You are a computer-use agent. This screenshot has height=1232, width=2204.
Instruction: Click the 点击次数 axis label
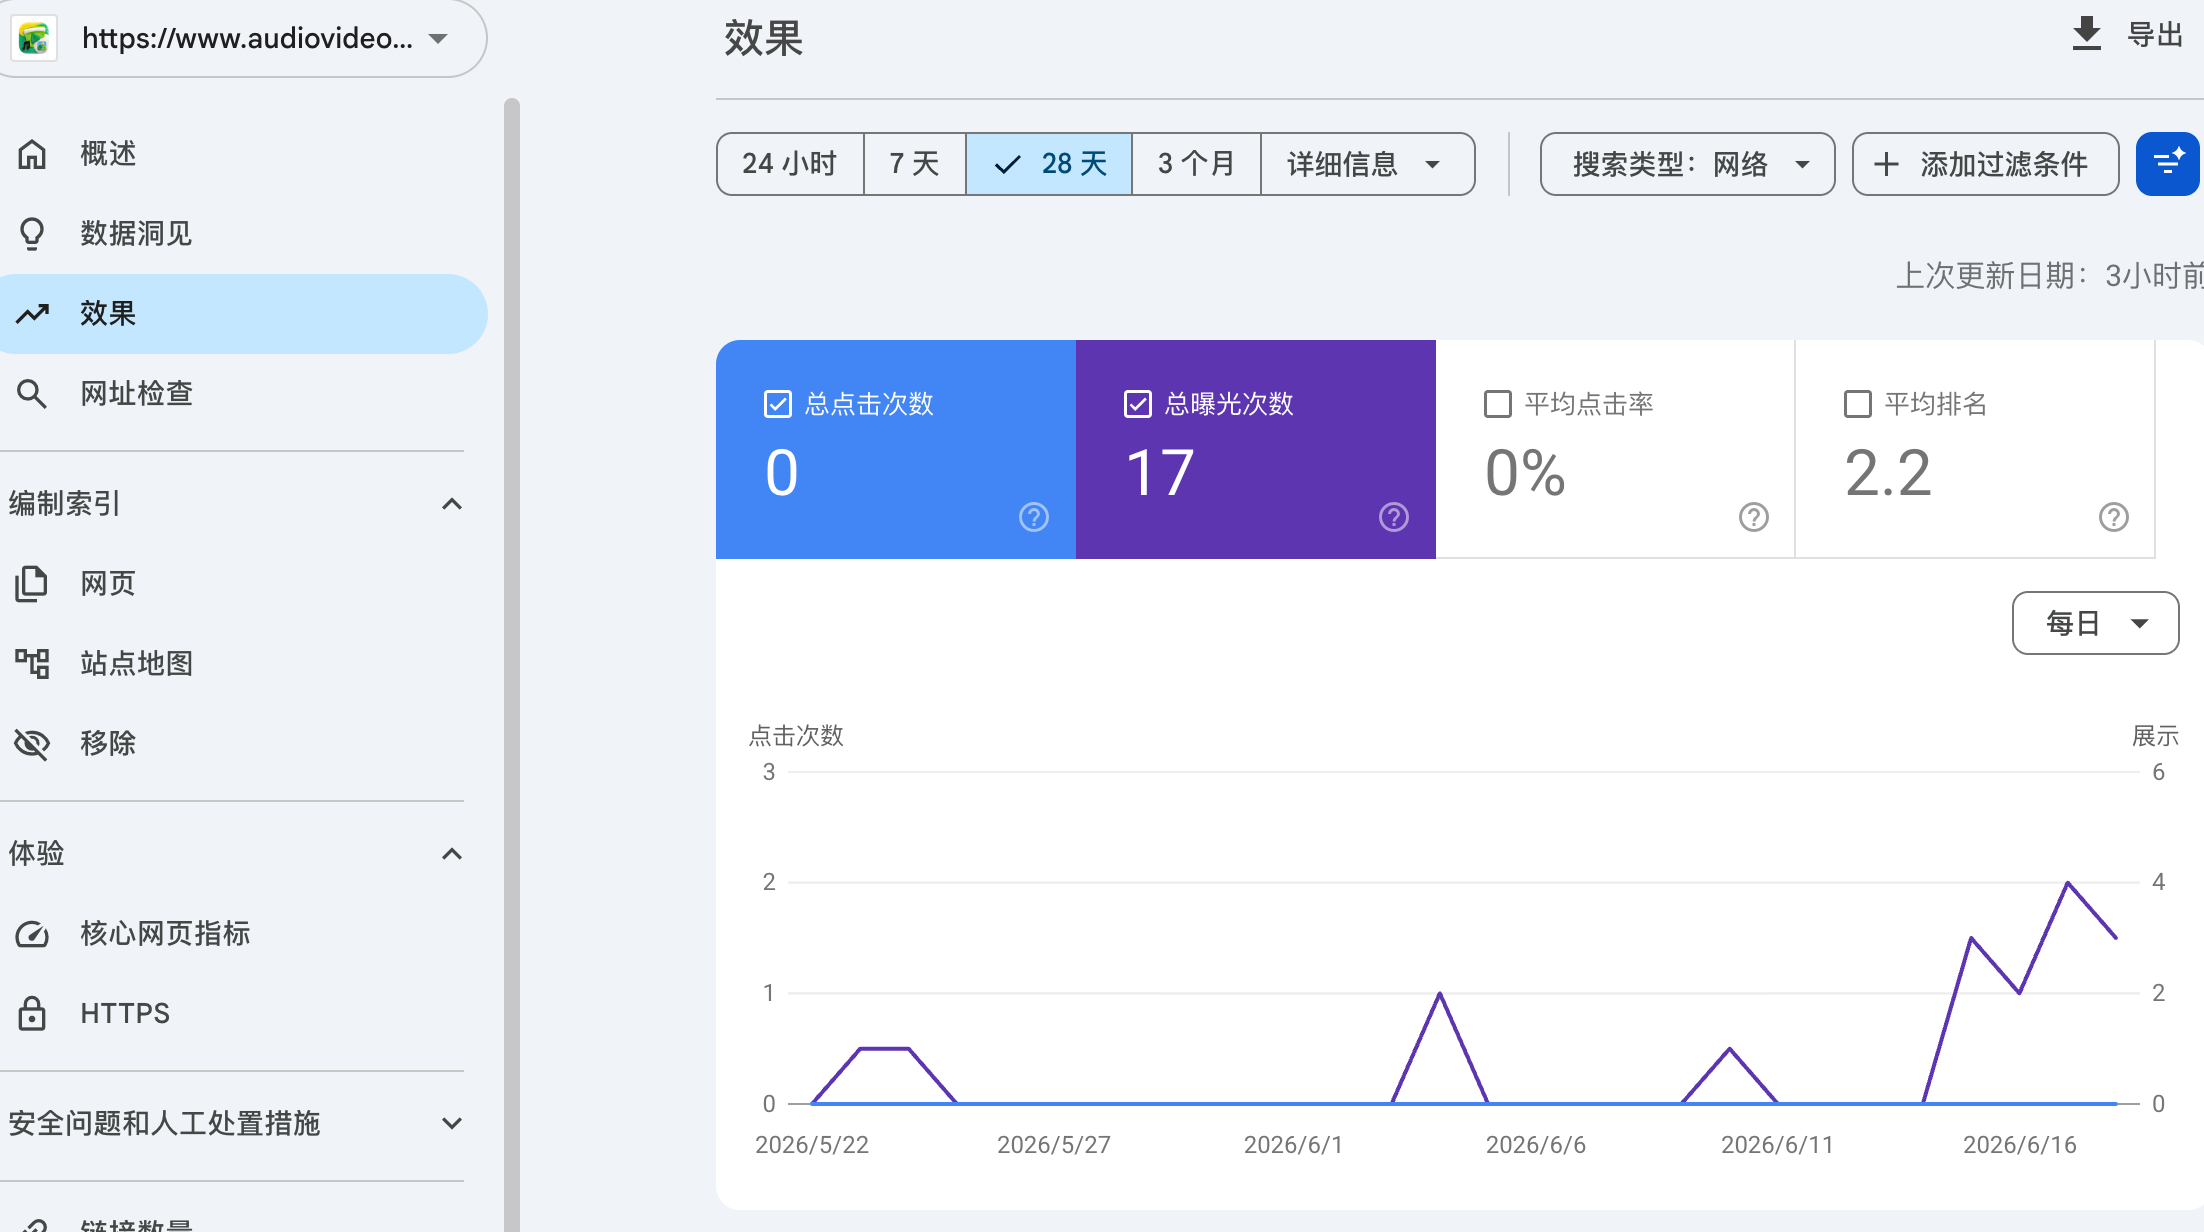click(x=797, y=736)
